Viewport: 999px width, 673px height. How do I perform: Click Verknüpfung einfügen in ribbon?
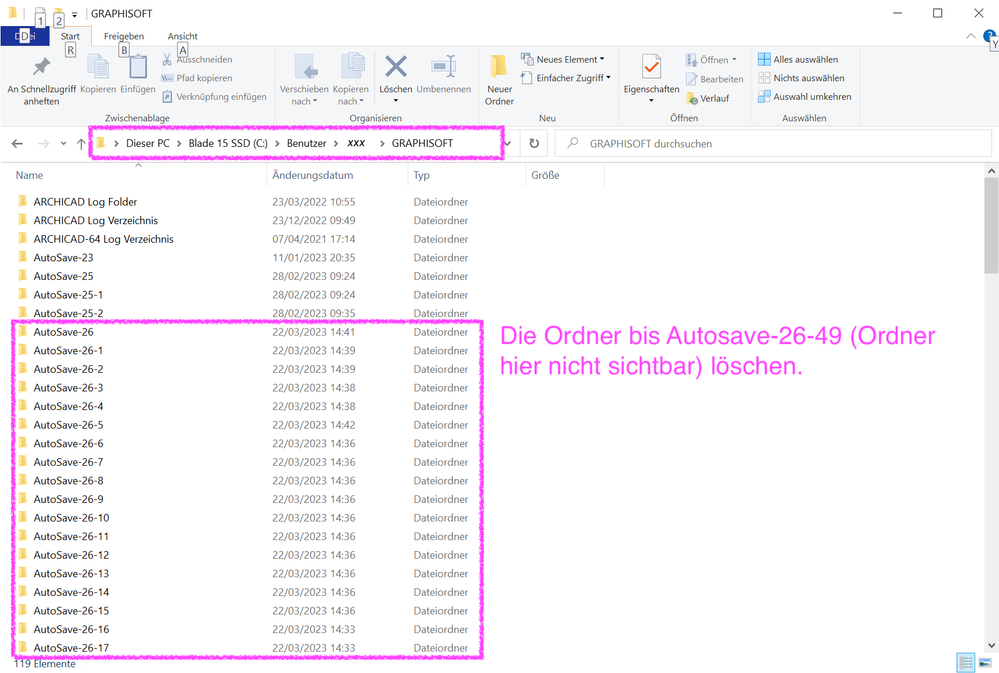214,96
